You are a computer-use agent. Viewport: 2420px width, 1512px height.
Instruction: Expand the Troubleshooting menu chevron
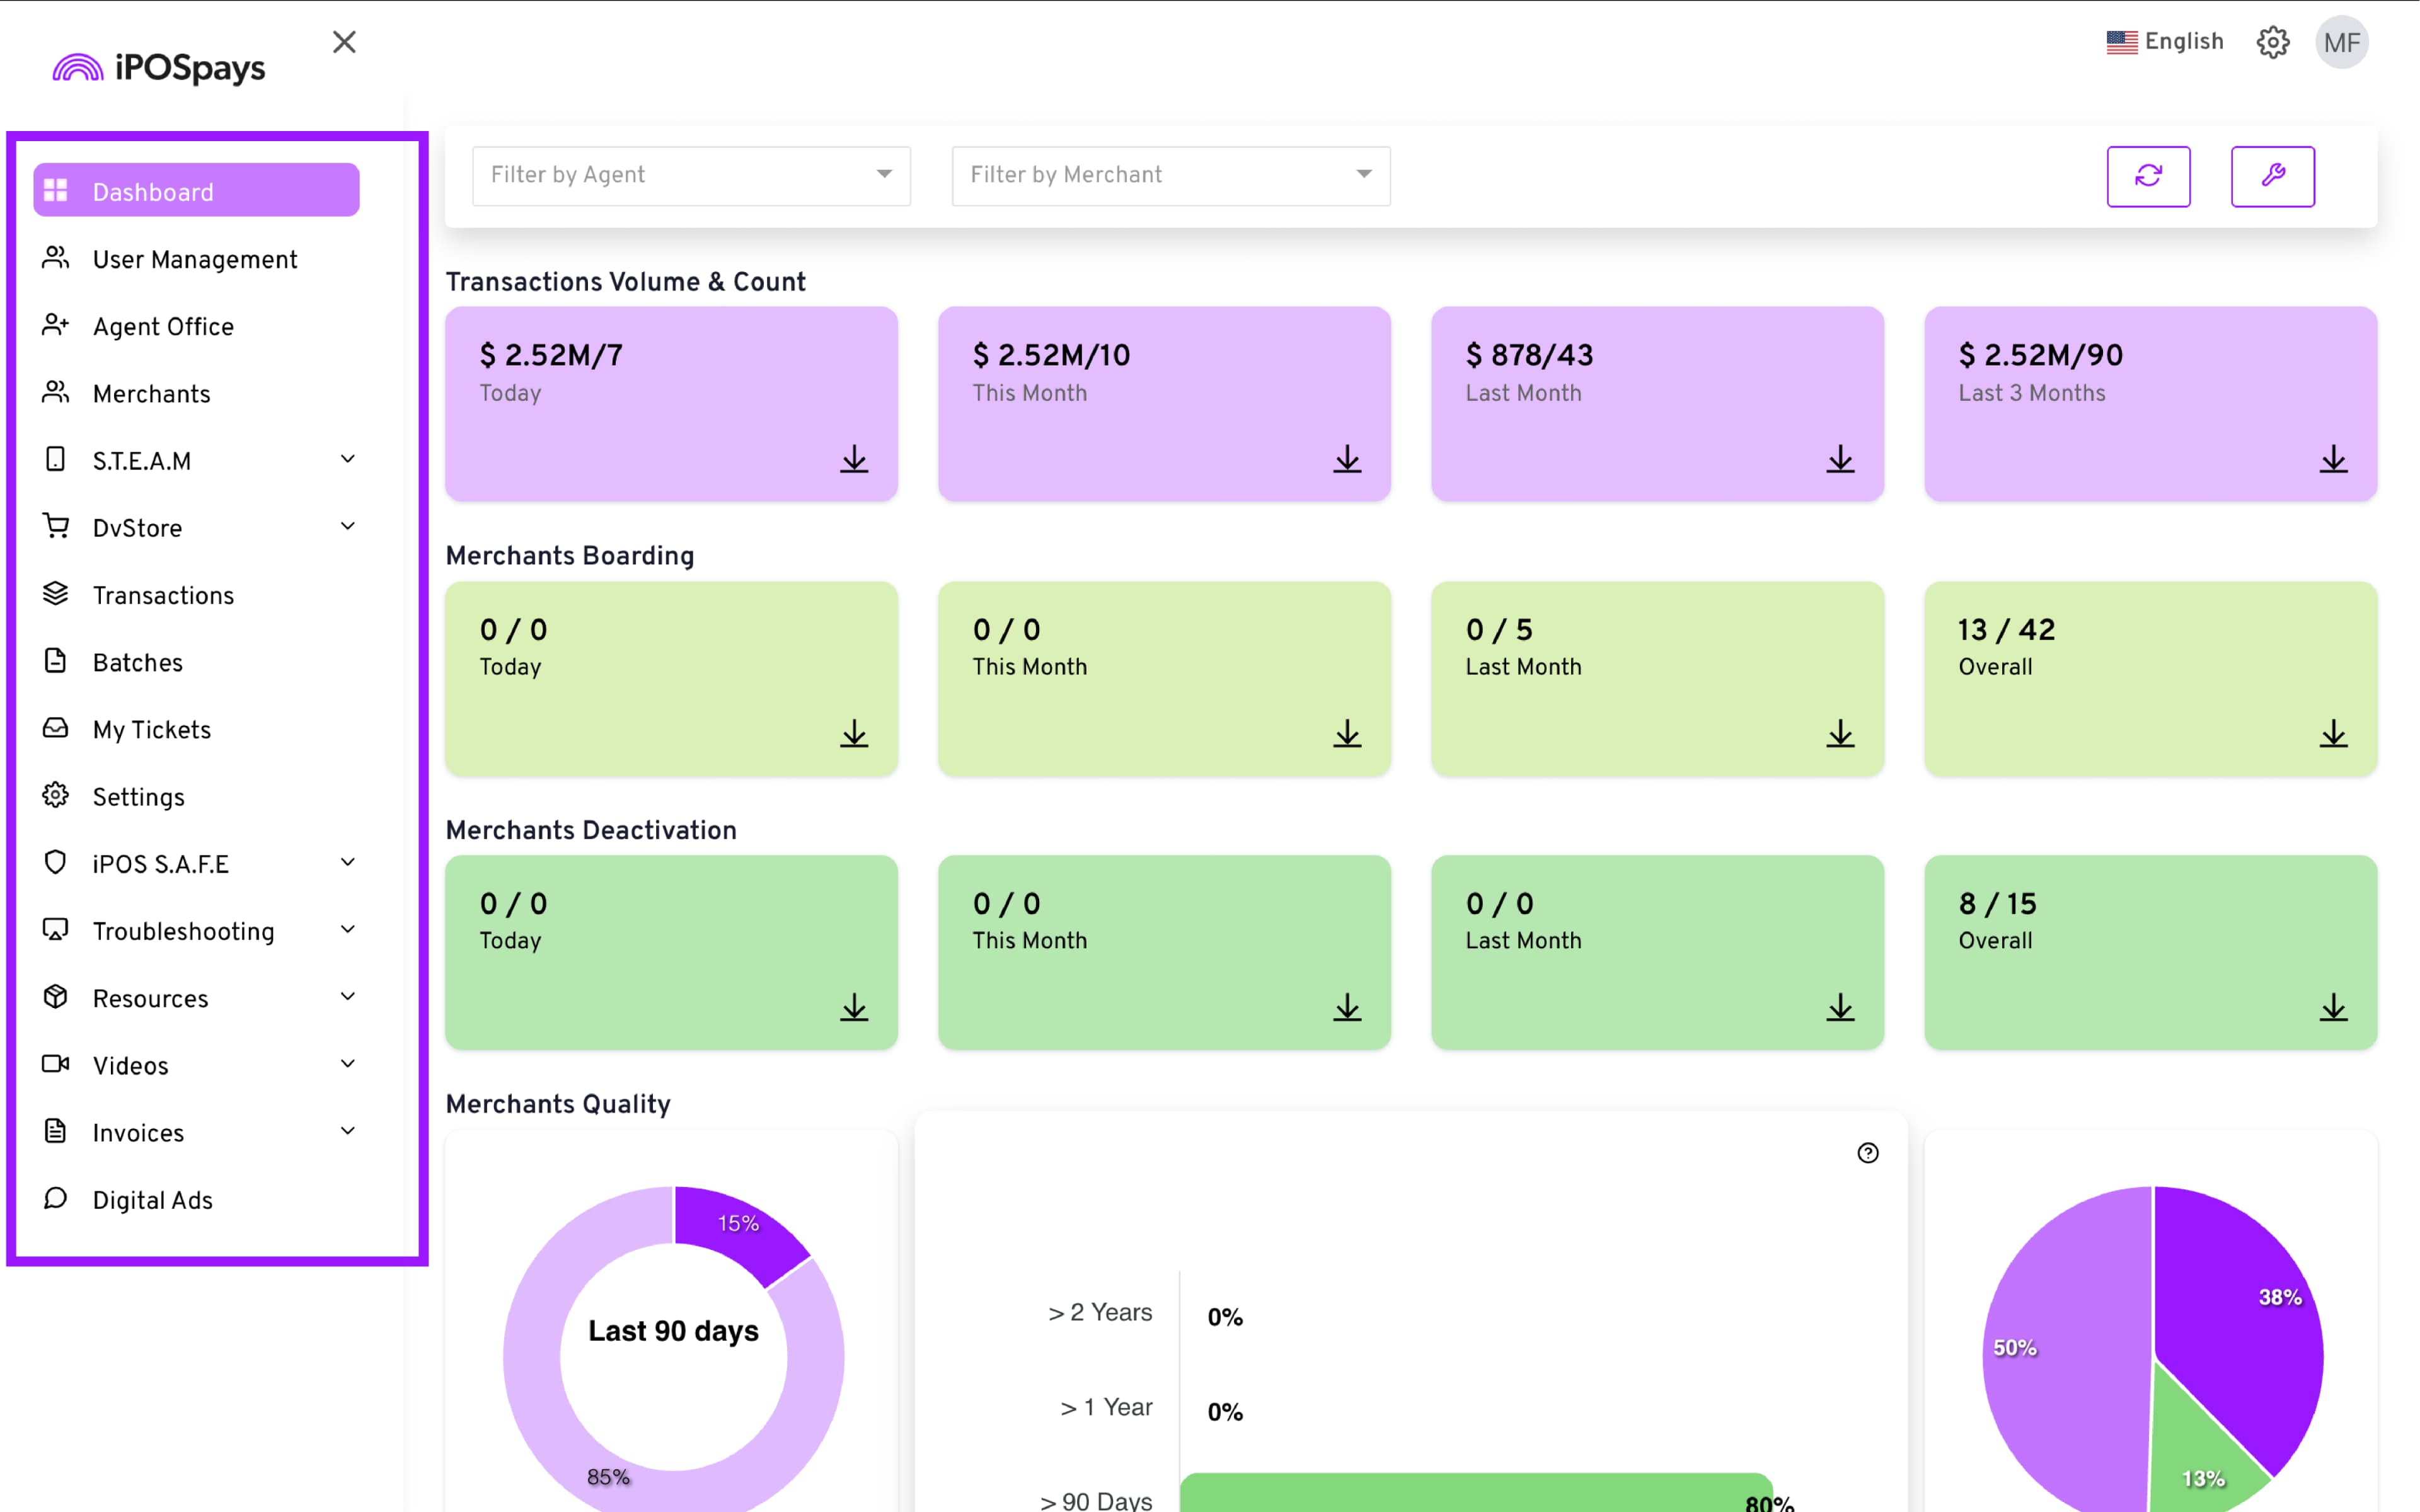(347, 930)
